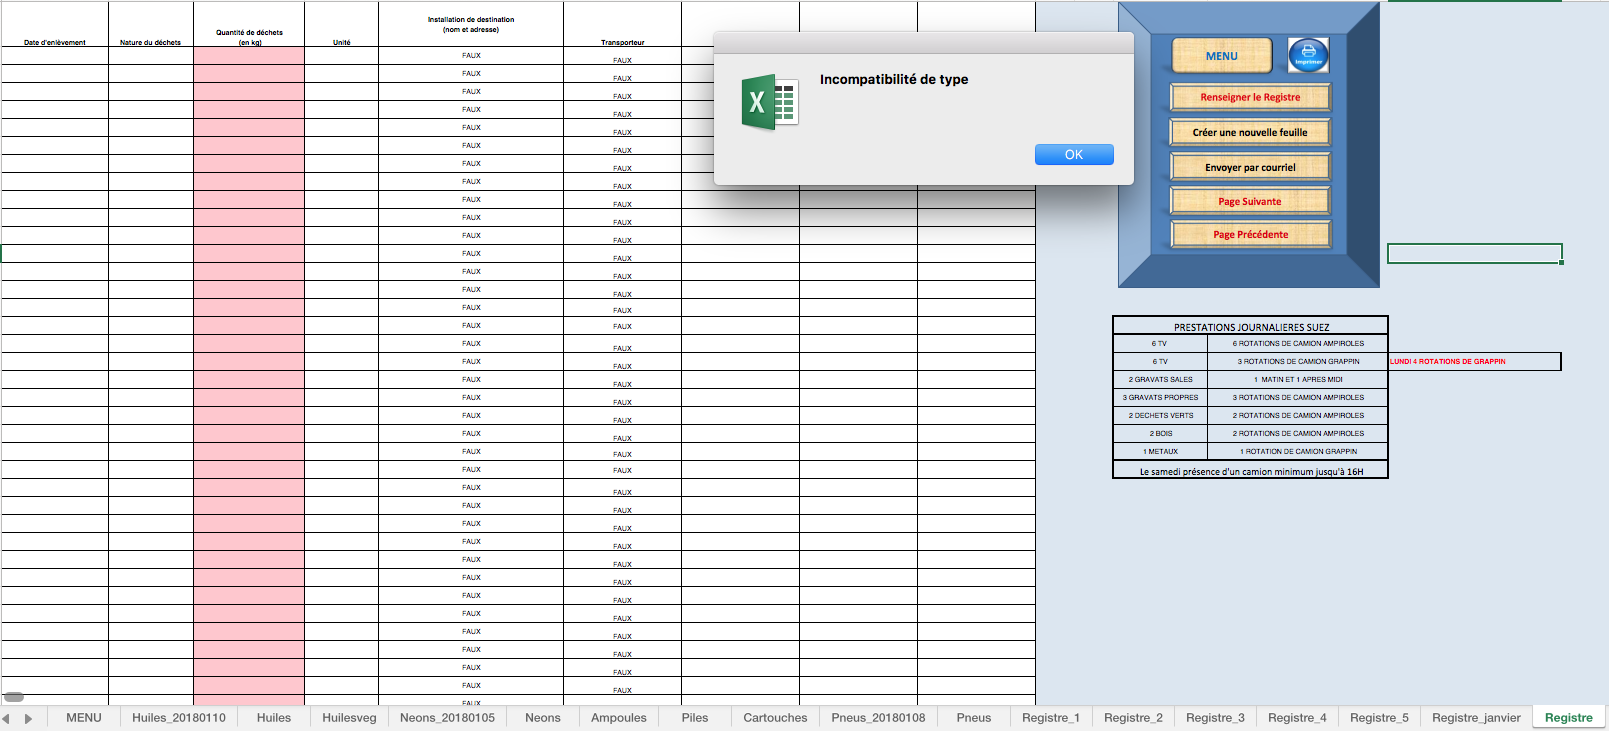Click the 2 GRAVATS SALES cell

(x=1160, y=379)
